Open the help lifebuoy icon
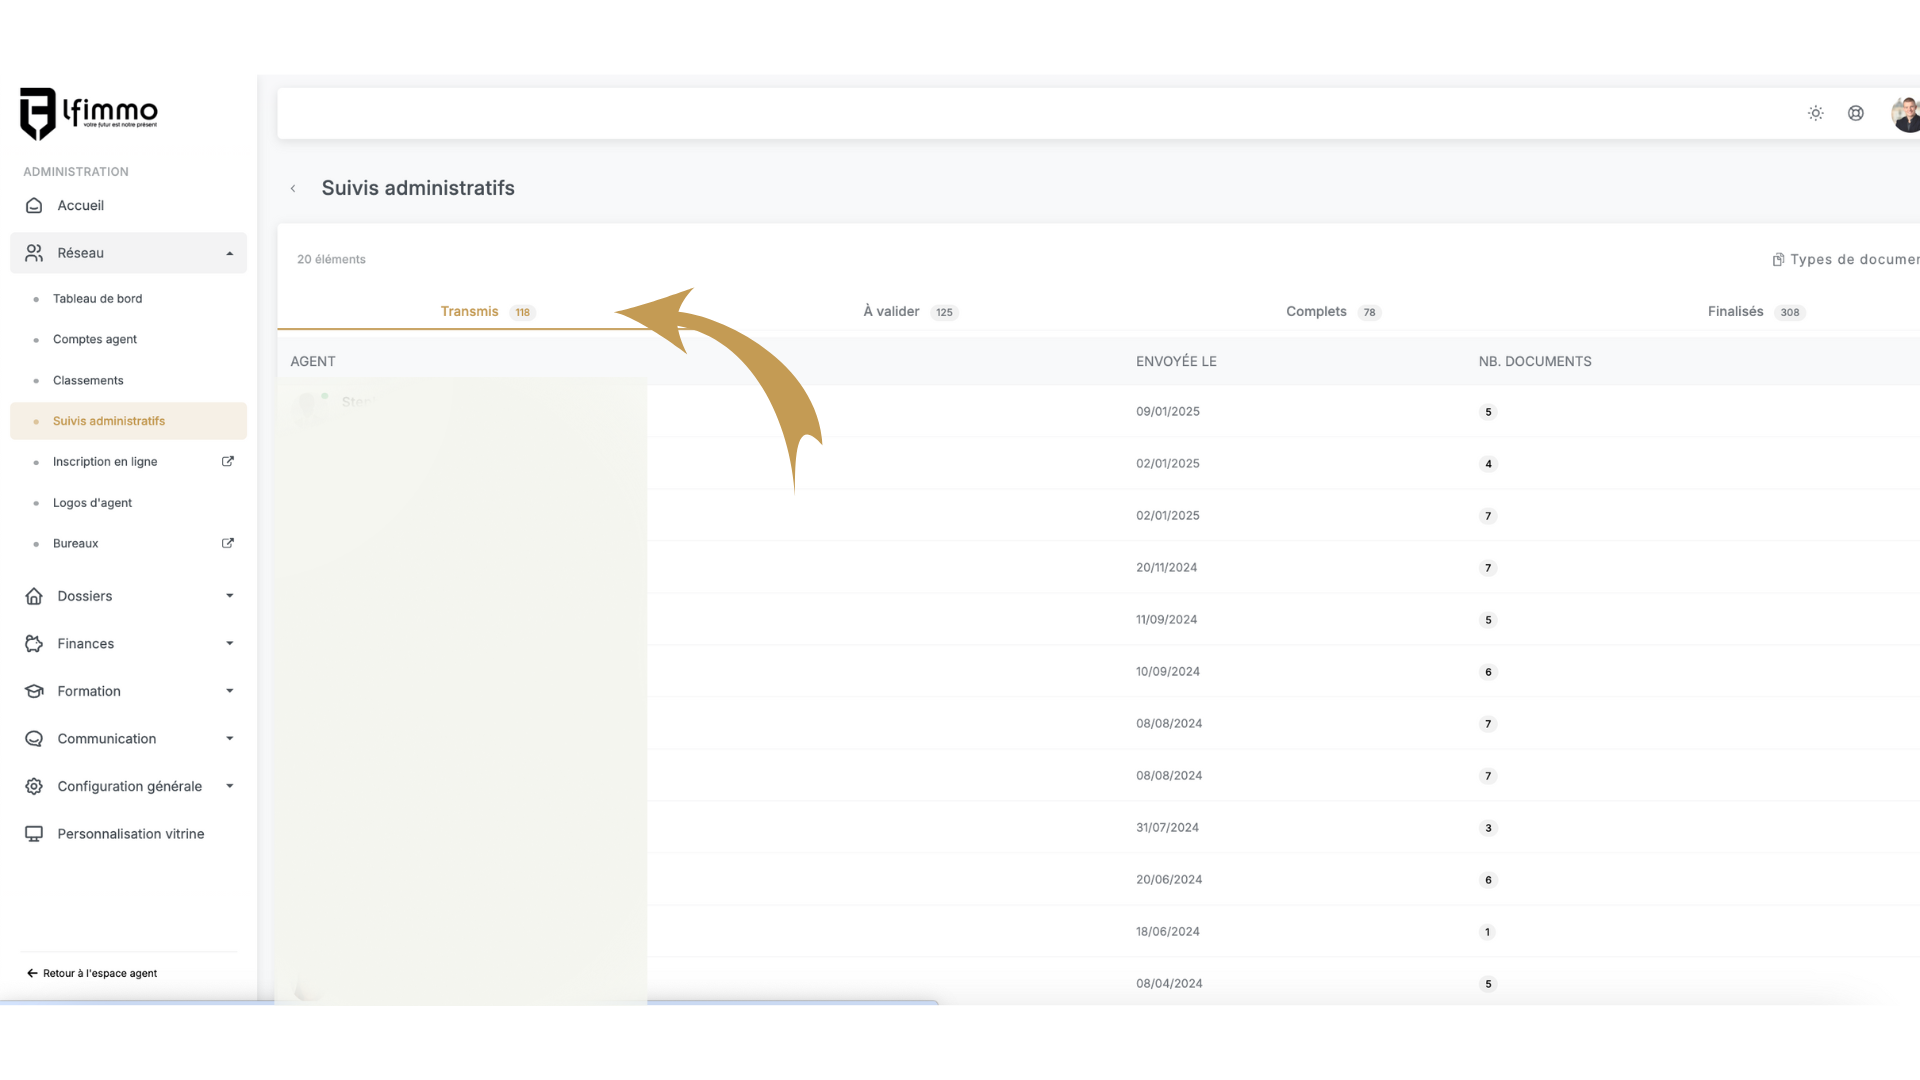 [1855, 113]
